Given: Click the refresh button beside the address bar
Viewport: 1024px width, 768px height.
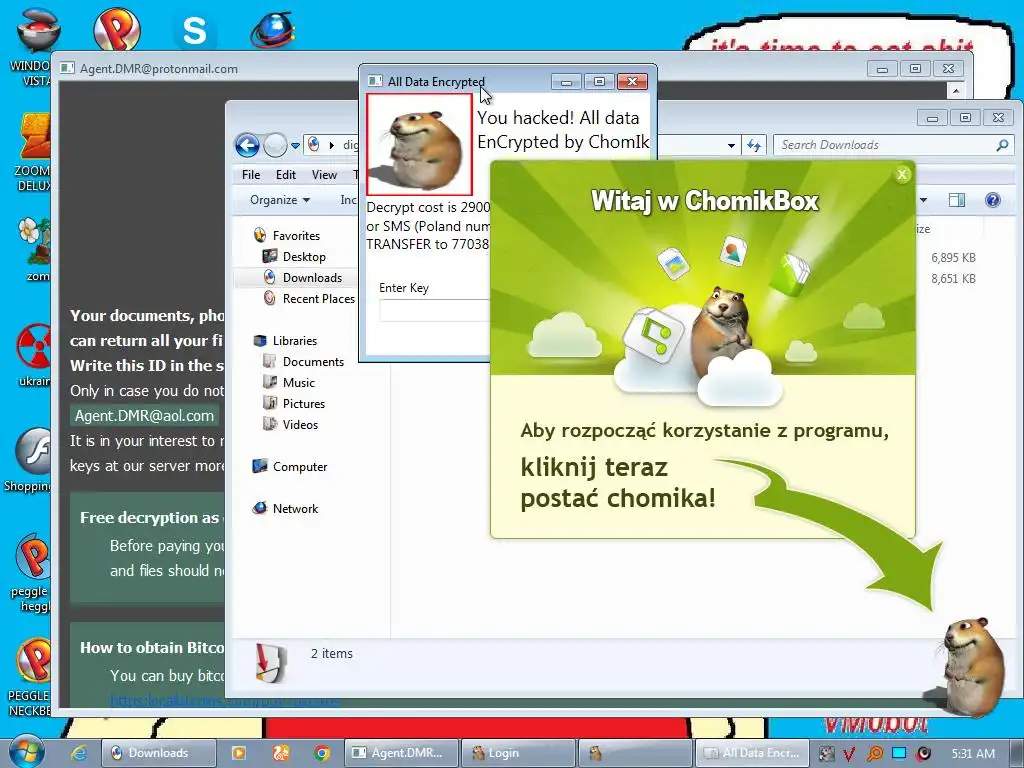Looking at the screenshot, I should point(754,145).
